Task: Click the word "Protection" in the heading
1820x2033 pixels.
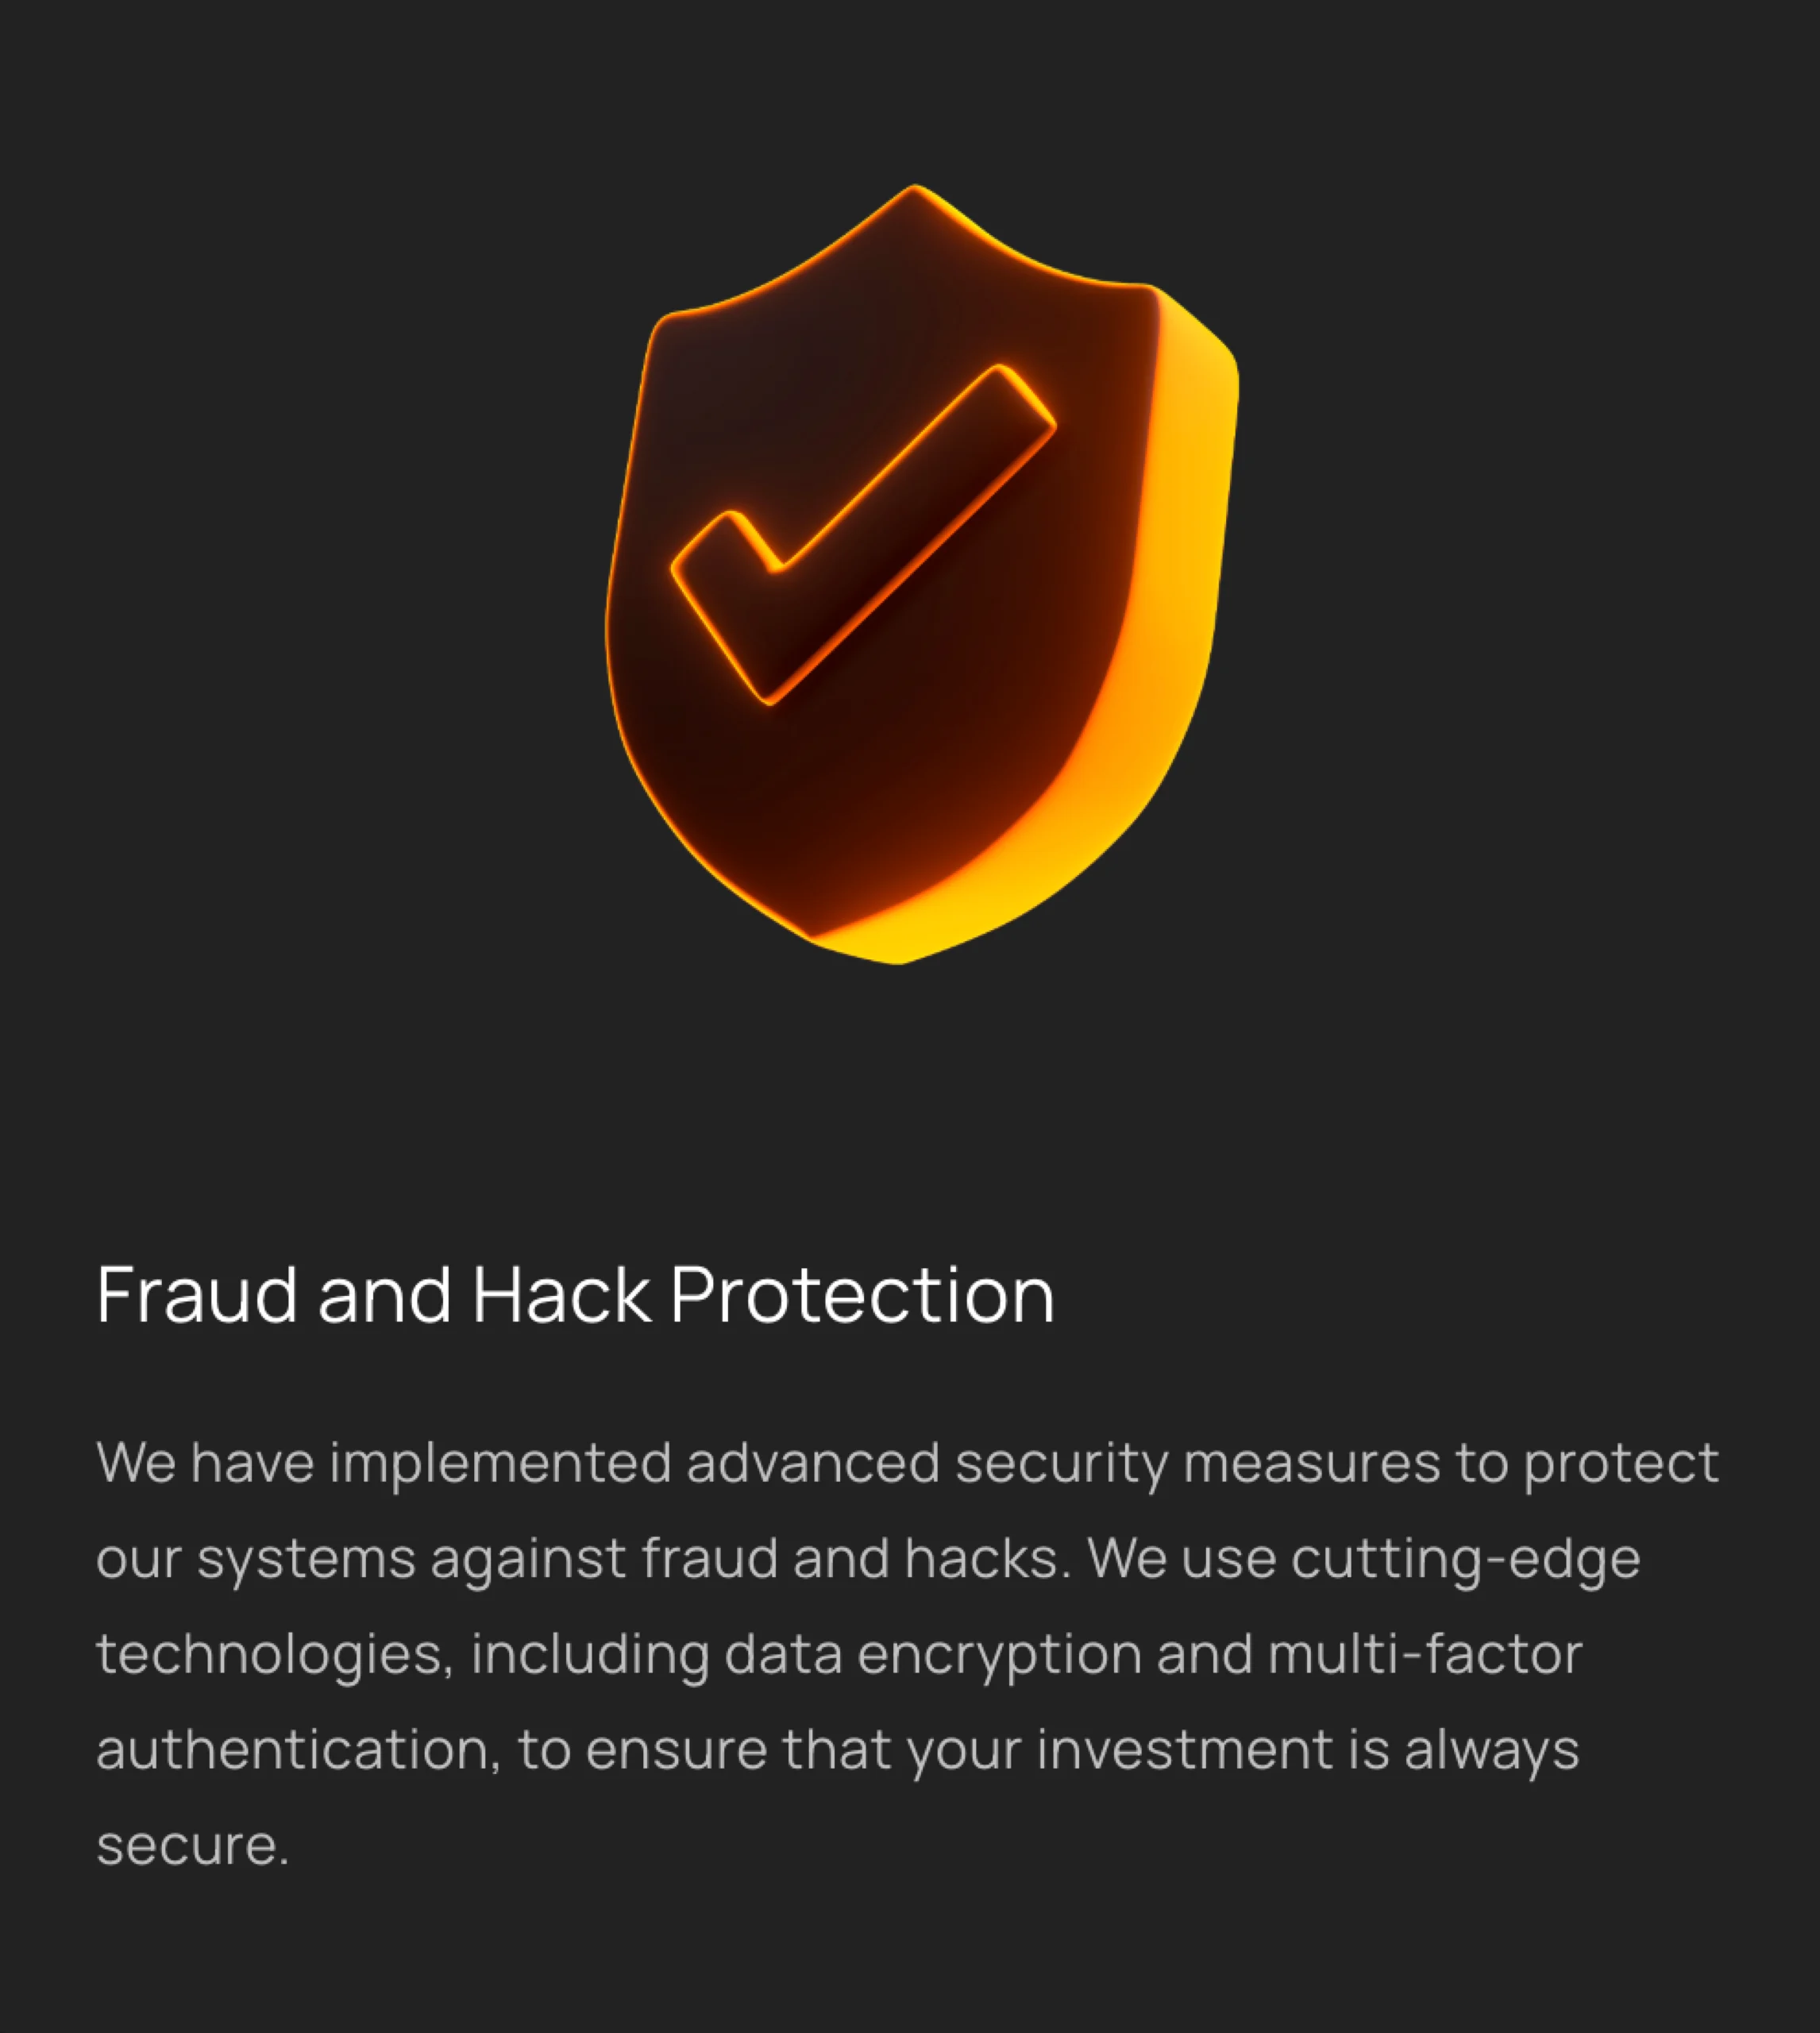Action: pyautogui.click(x=862, y=1296)
